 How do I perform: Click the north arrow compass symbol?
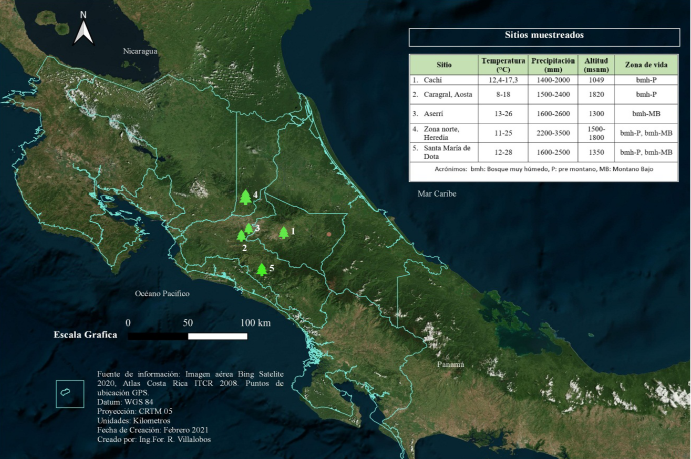point(85,31)
